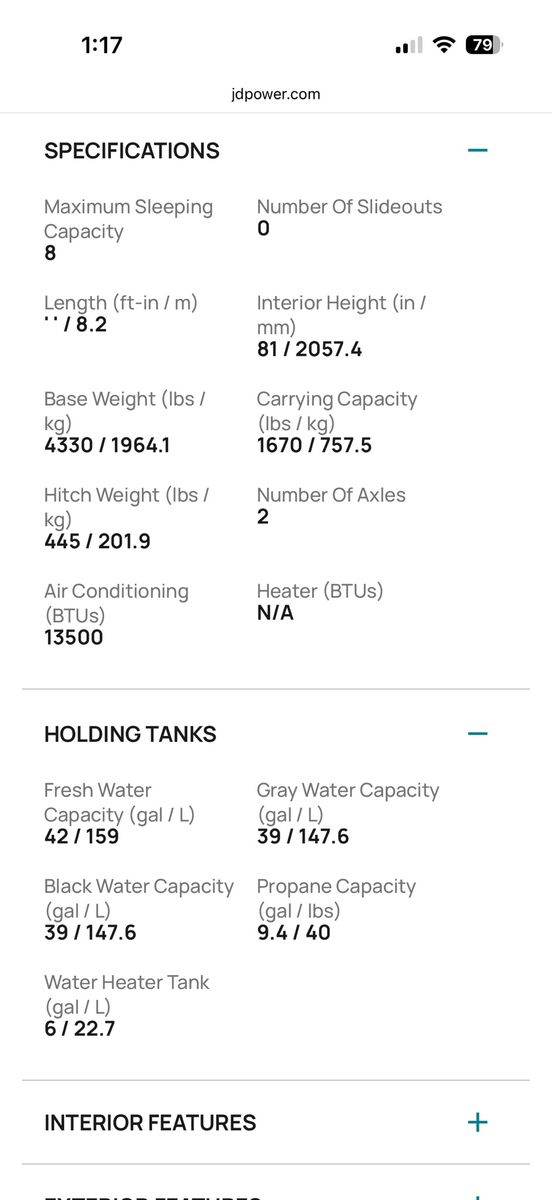The width and height of the screenshot is (552, 1200).
Task: Tap Carrying Capacity value 1670 / 757.5
Action: [x=314, y=445]
